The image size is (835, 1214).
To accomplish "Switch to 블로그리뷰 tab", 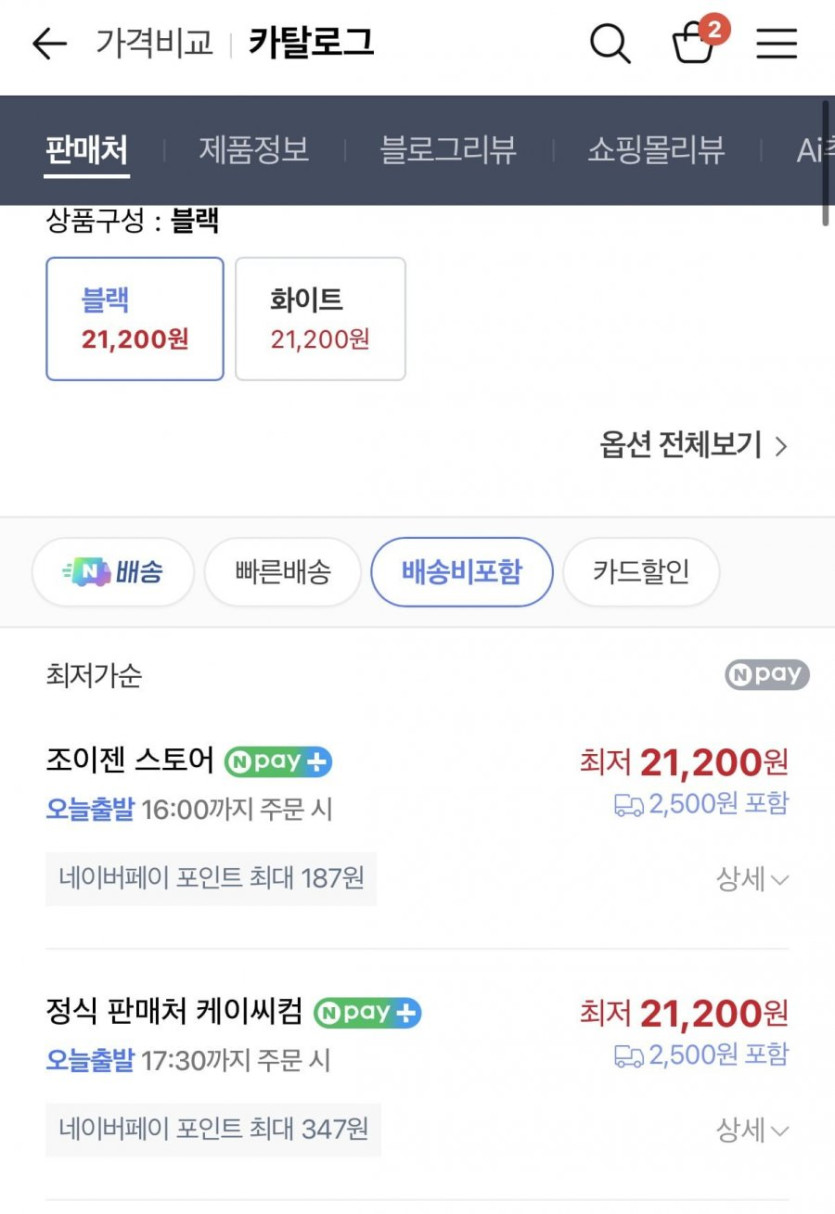I will [448, 150].
